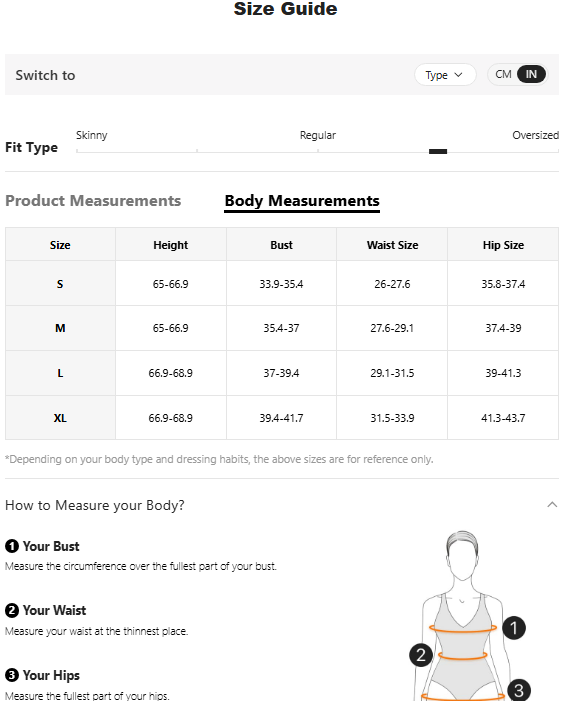This screenshot has width=566, height=713.
Task: Open the Type dropdown
Action: 445,75
